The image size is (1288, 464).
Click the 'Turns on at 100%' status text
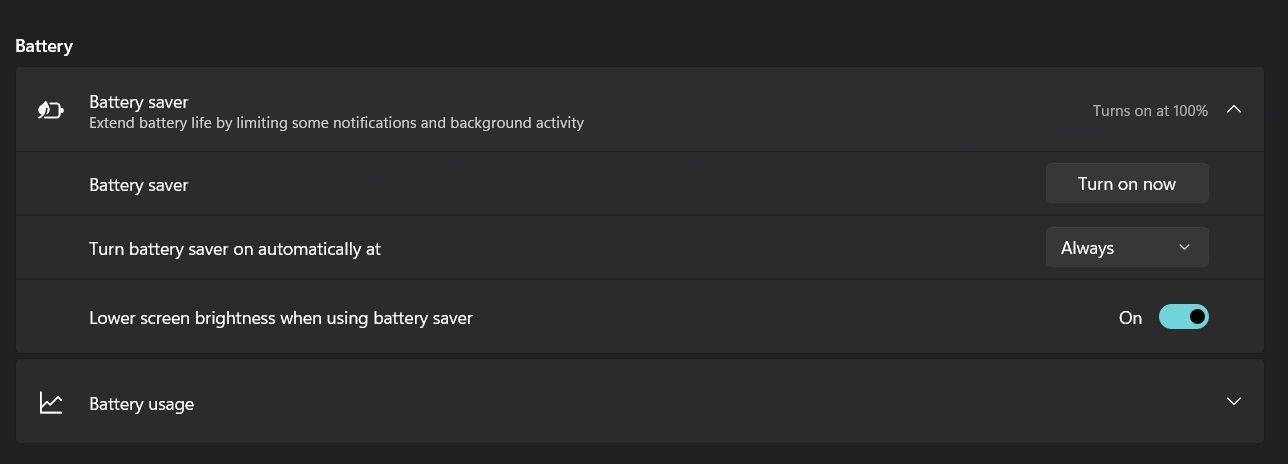click(x=1150, y=111)
